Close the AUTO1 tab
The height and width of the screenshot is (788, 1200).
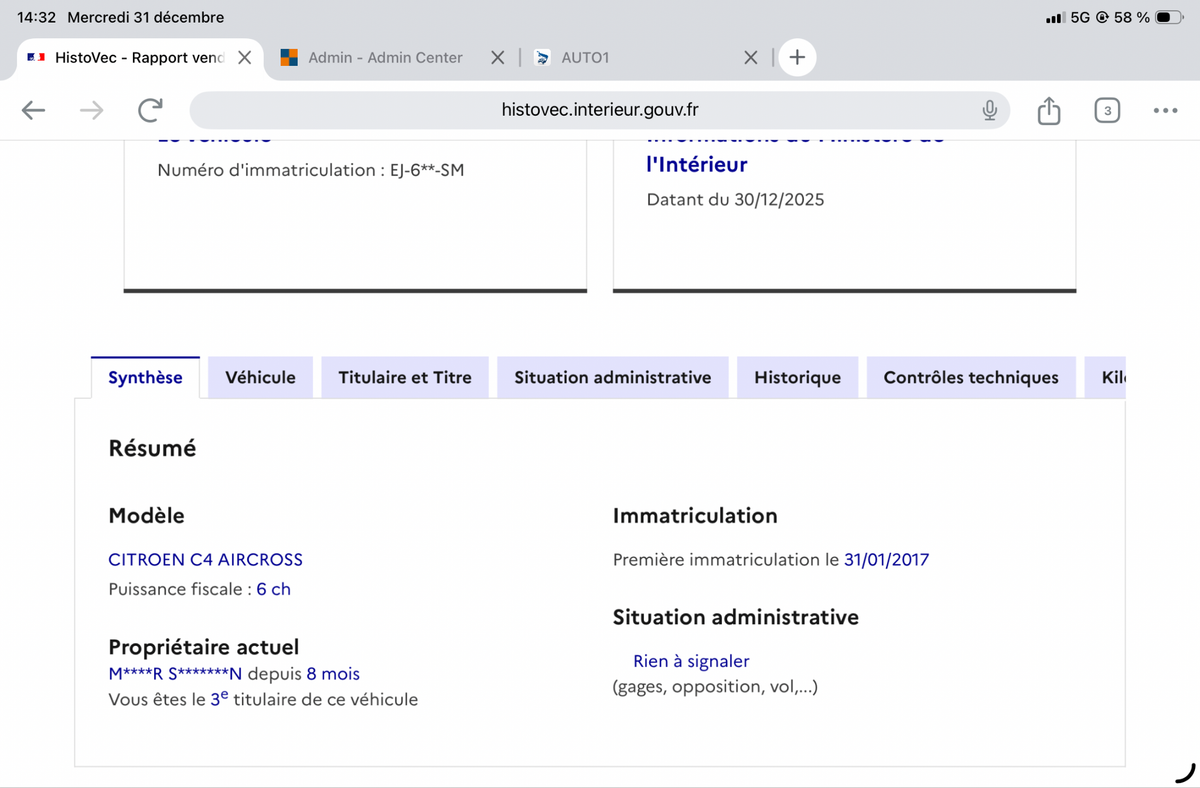tap(751, 58)
